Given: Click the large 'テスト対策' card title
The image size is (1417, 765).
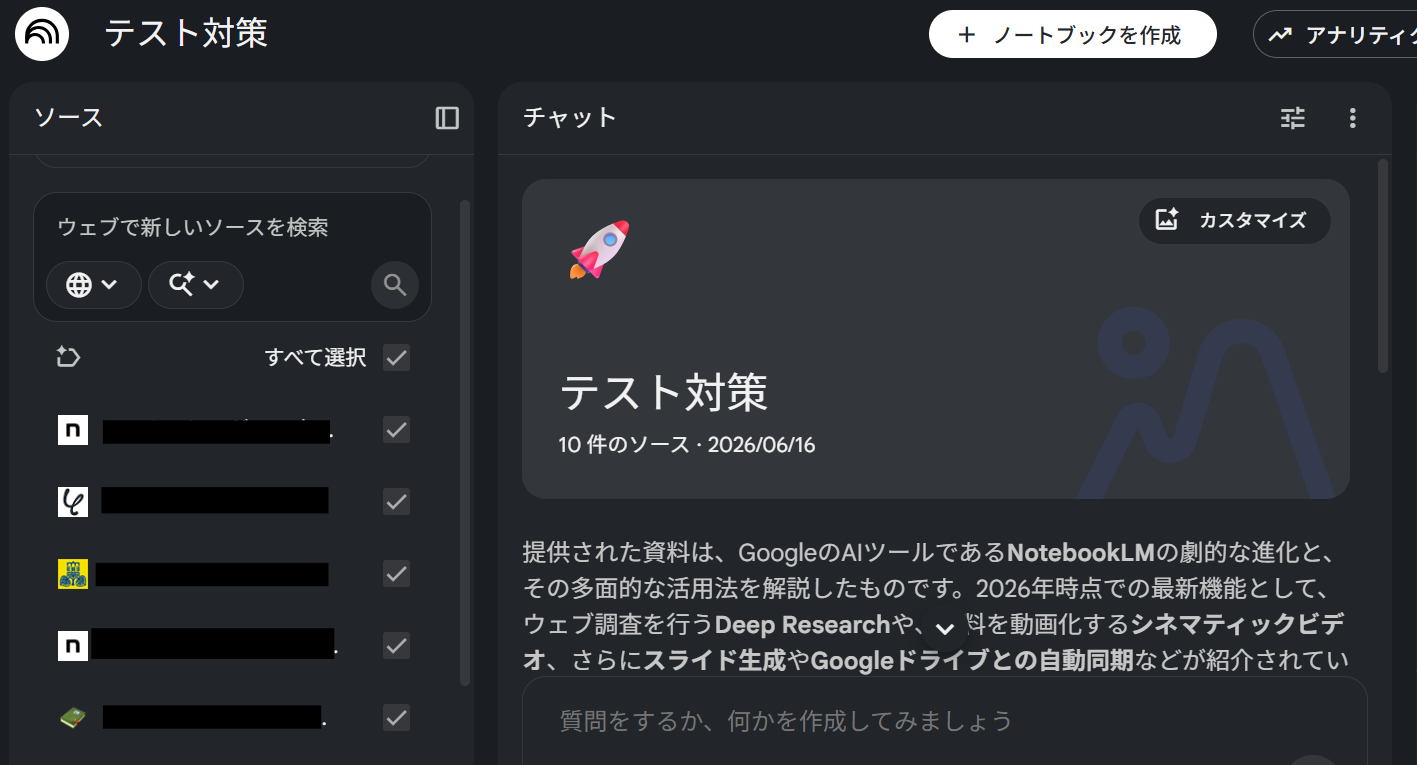Looking at the screenshot, I should click(664, 392).
